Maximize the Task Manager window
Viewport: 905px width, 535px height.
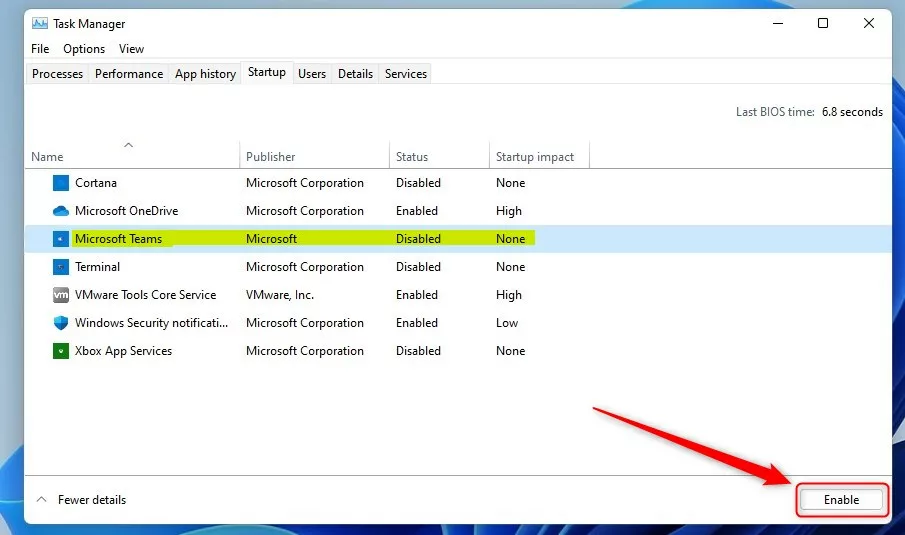click(823, 23)
